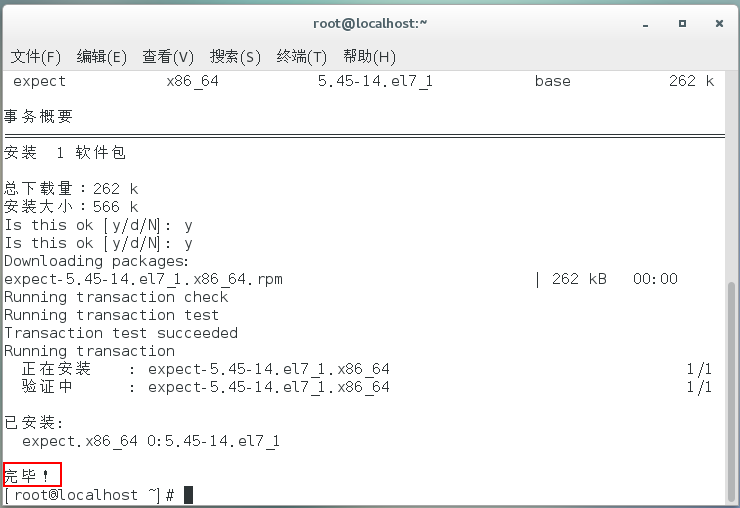Click the '安装 1 软件包' line
This screenshot has height=508, width=740.
coord(65,152)
